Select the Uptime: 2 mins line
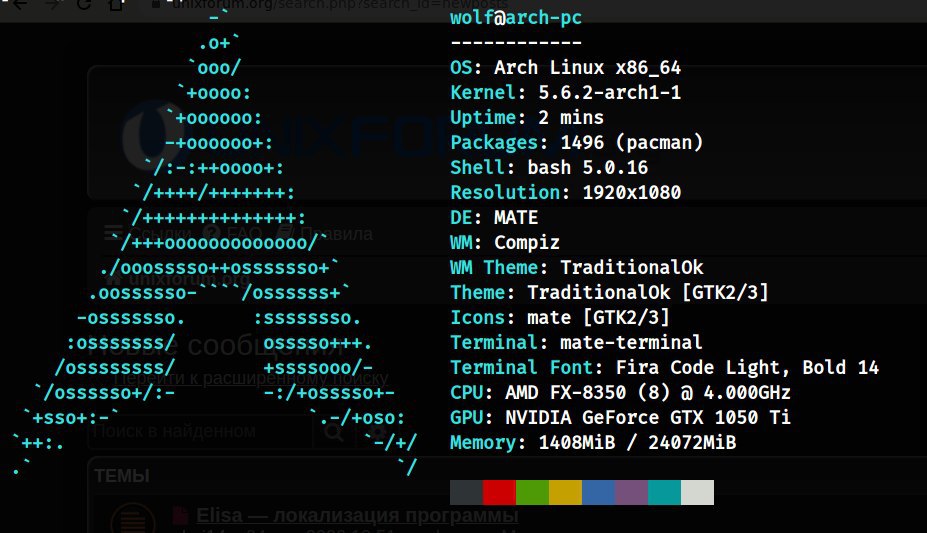 pyautogui.click(x=527, y=117)
